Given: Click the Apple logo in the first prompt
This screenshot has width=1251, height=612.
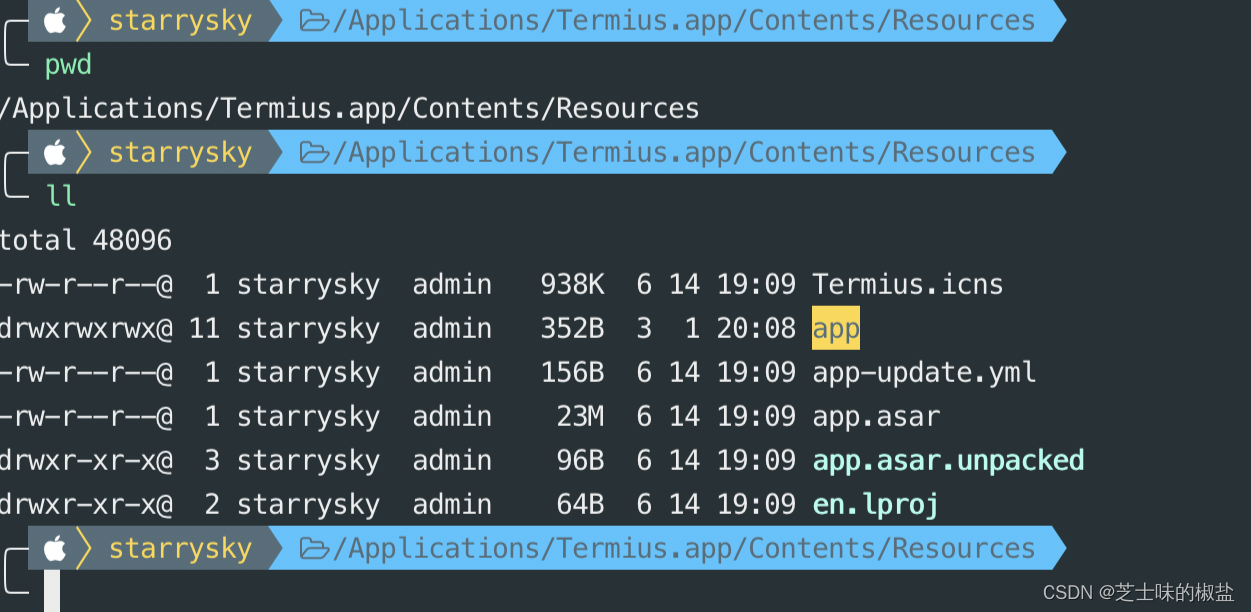Looking at the screenshot, I should tap(55, 20).
